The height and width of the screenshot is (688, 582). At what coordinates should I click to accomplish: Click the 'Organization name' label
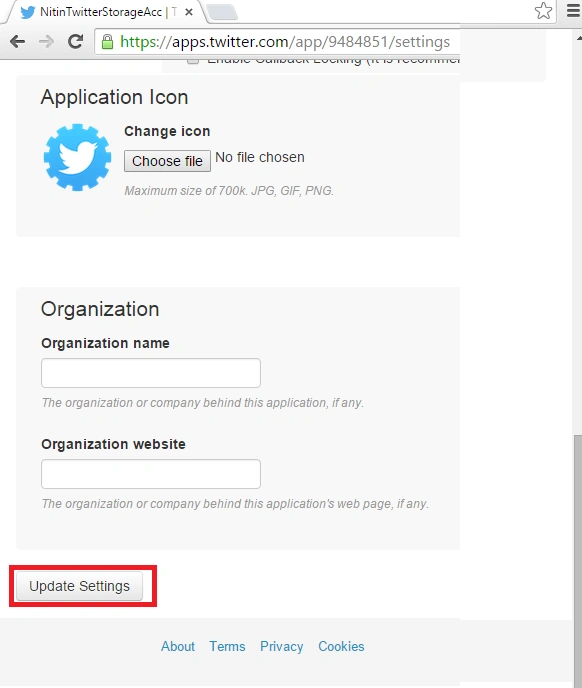click(105, 343)
